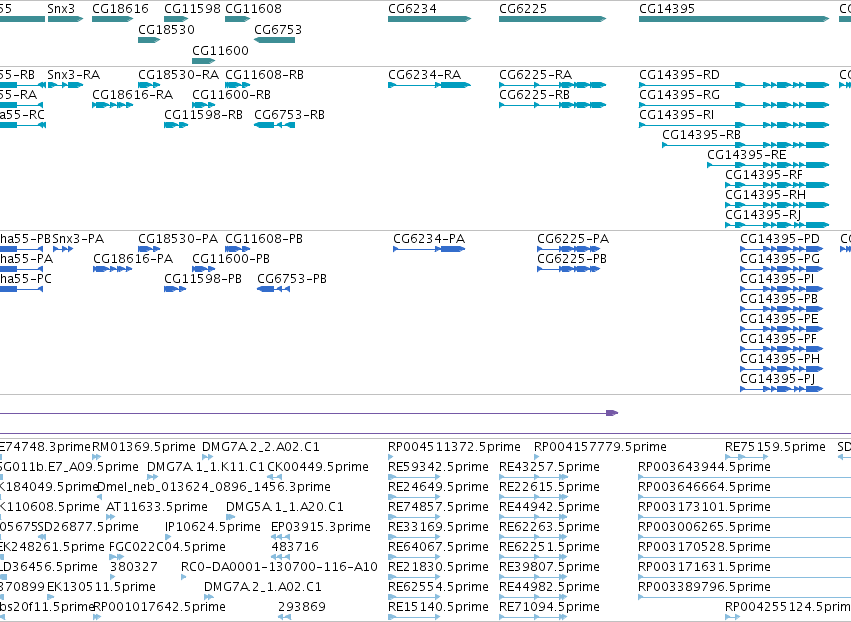The width and height of the screenshot is (851, 622).
Task: Select the Snx3 gene feature
Action: tap(65, 19)
